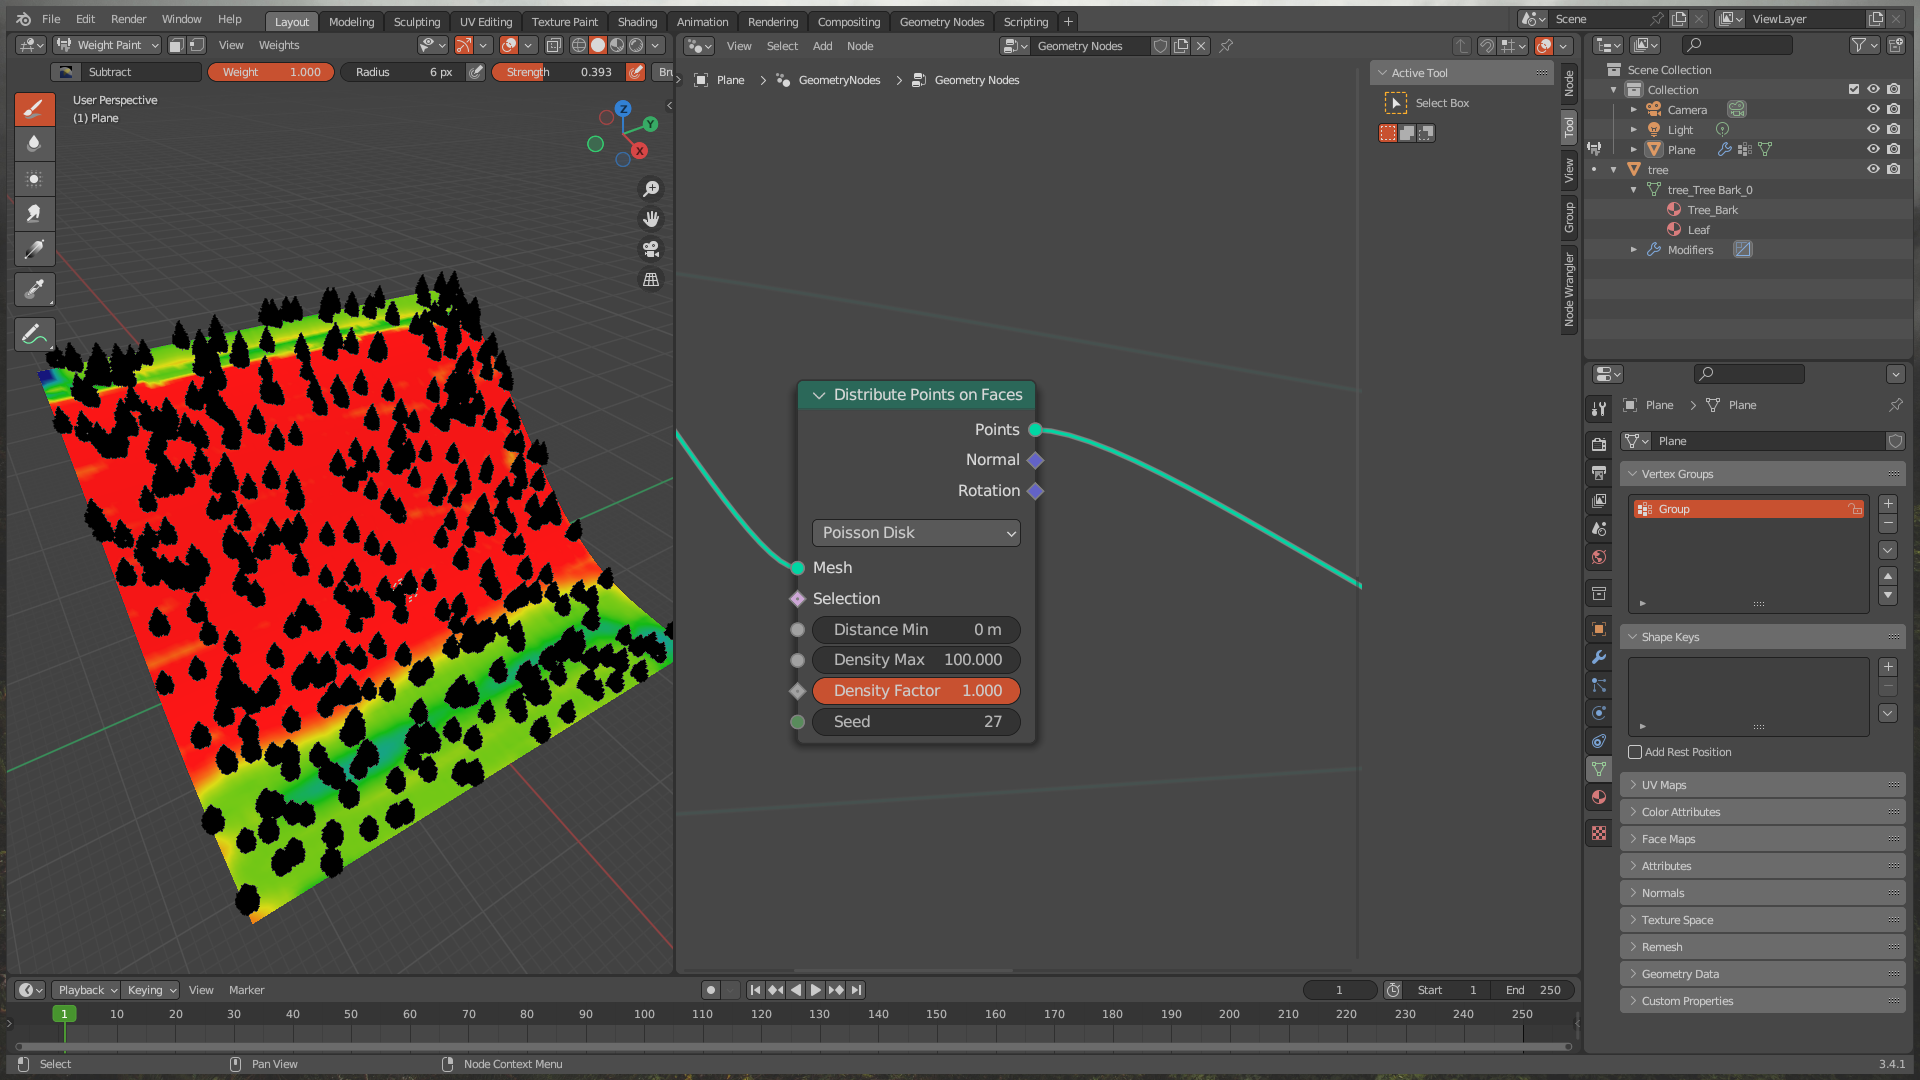Open the Weight Paint mode dropdown
The image size is (1920, 1080).
108,45
